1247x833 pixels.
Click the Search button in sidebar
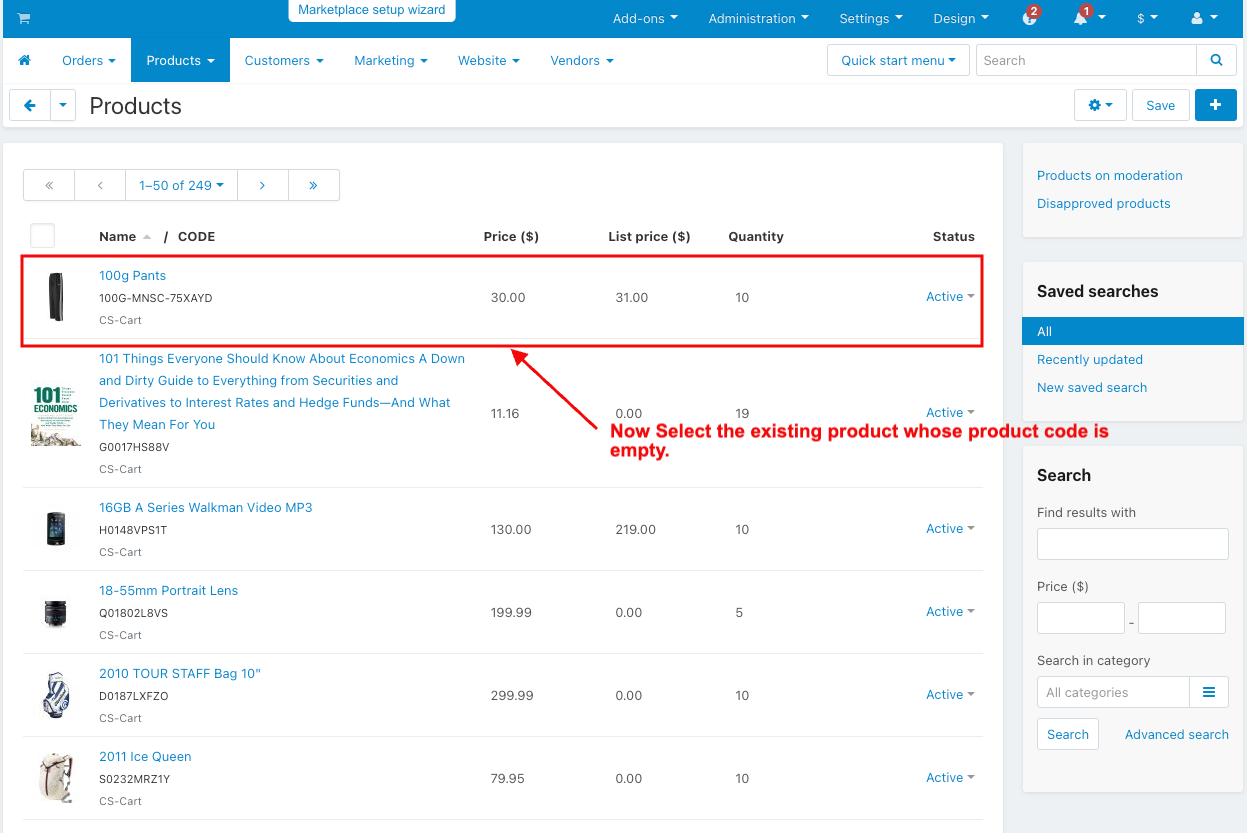click(1068, 734)
